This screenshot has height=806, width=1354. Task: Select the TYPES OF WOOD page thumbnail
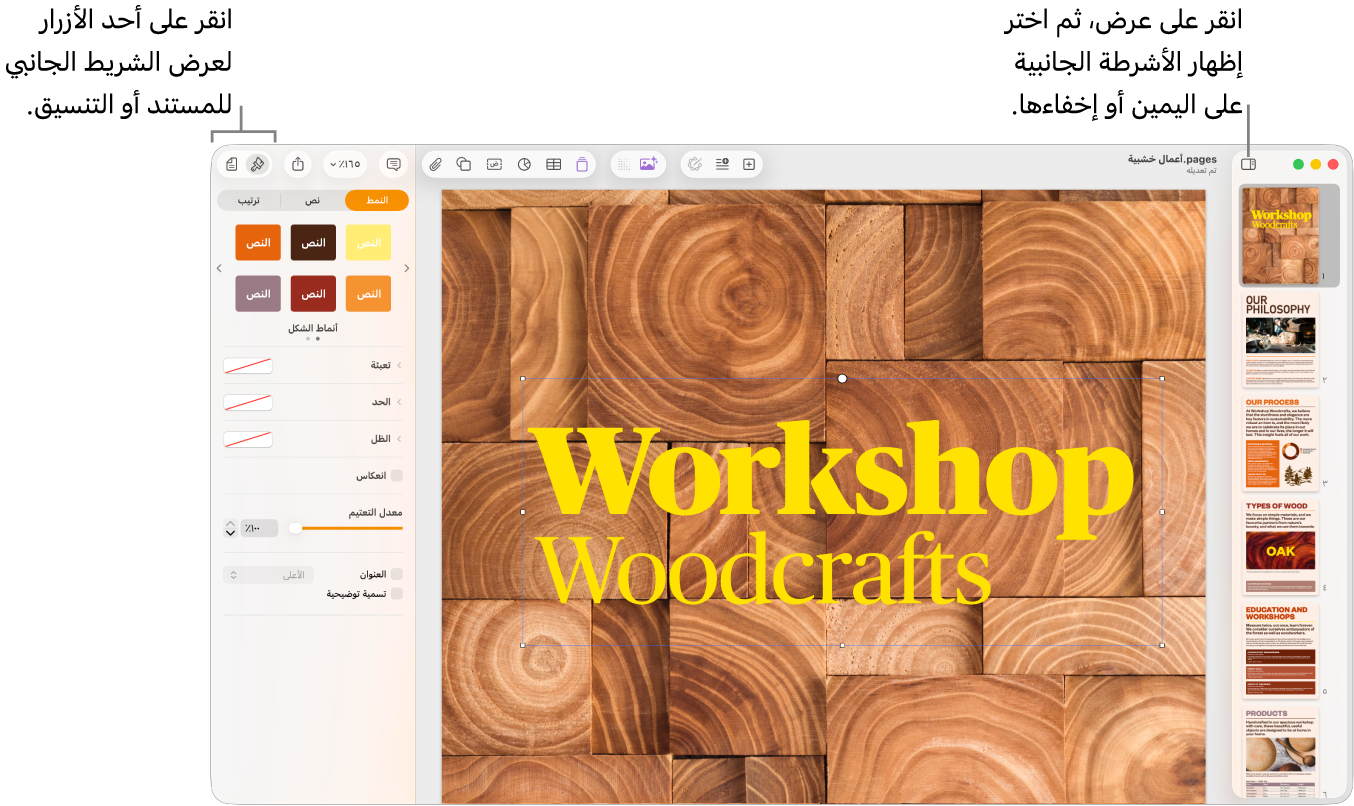[x=1280, y=548]
